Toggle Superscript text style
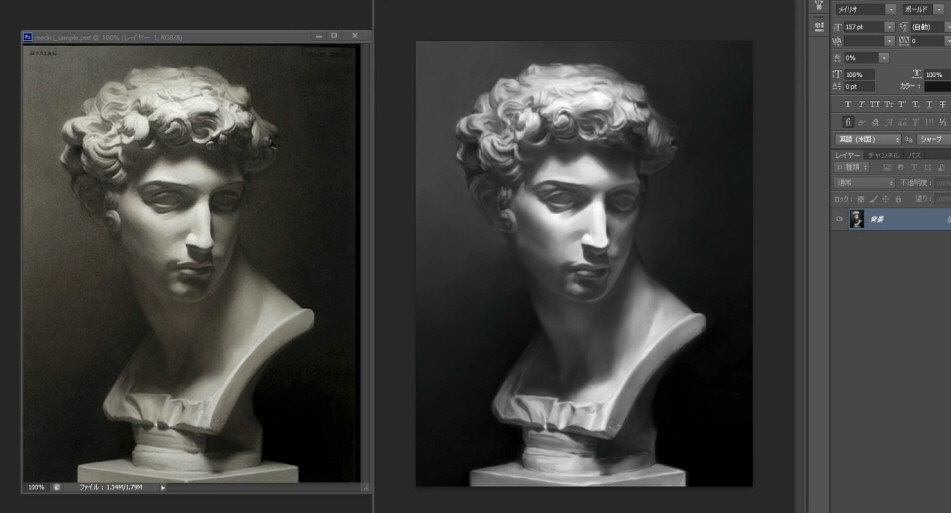This screenshot has height=513, width=951. pyautogui.click(x=902, y=104)
